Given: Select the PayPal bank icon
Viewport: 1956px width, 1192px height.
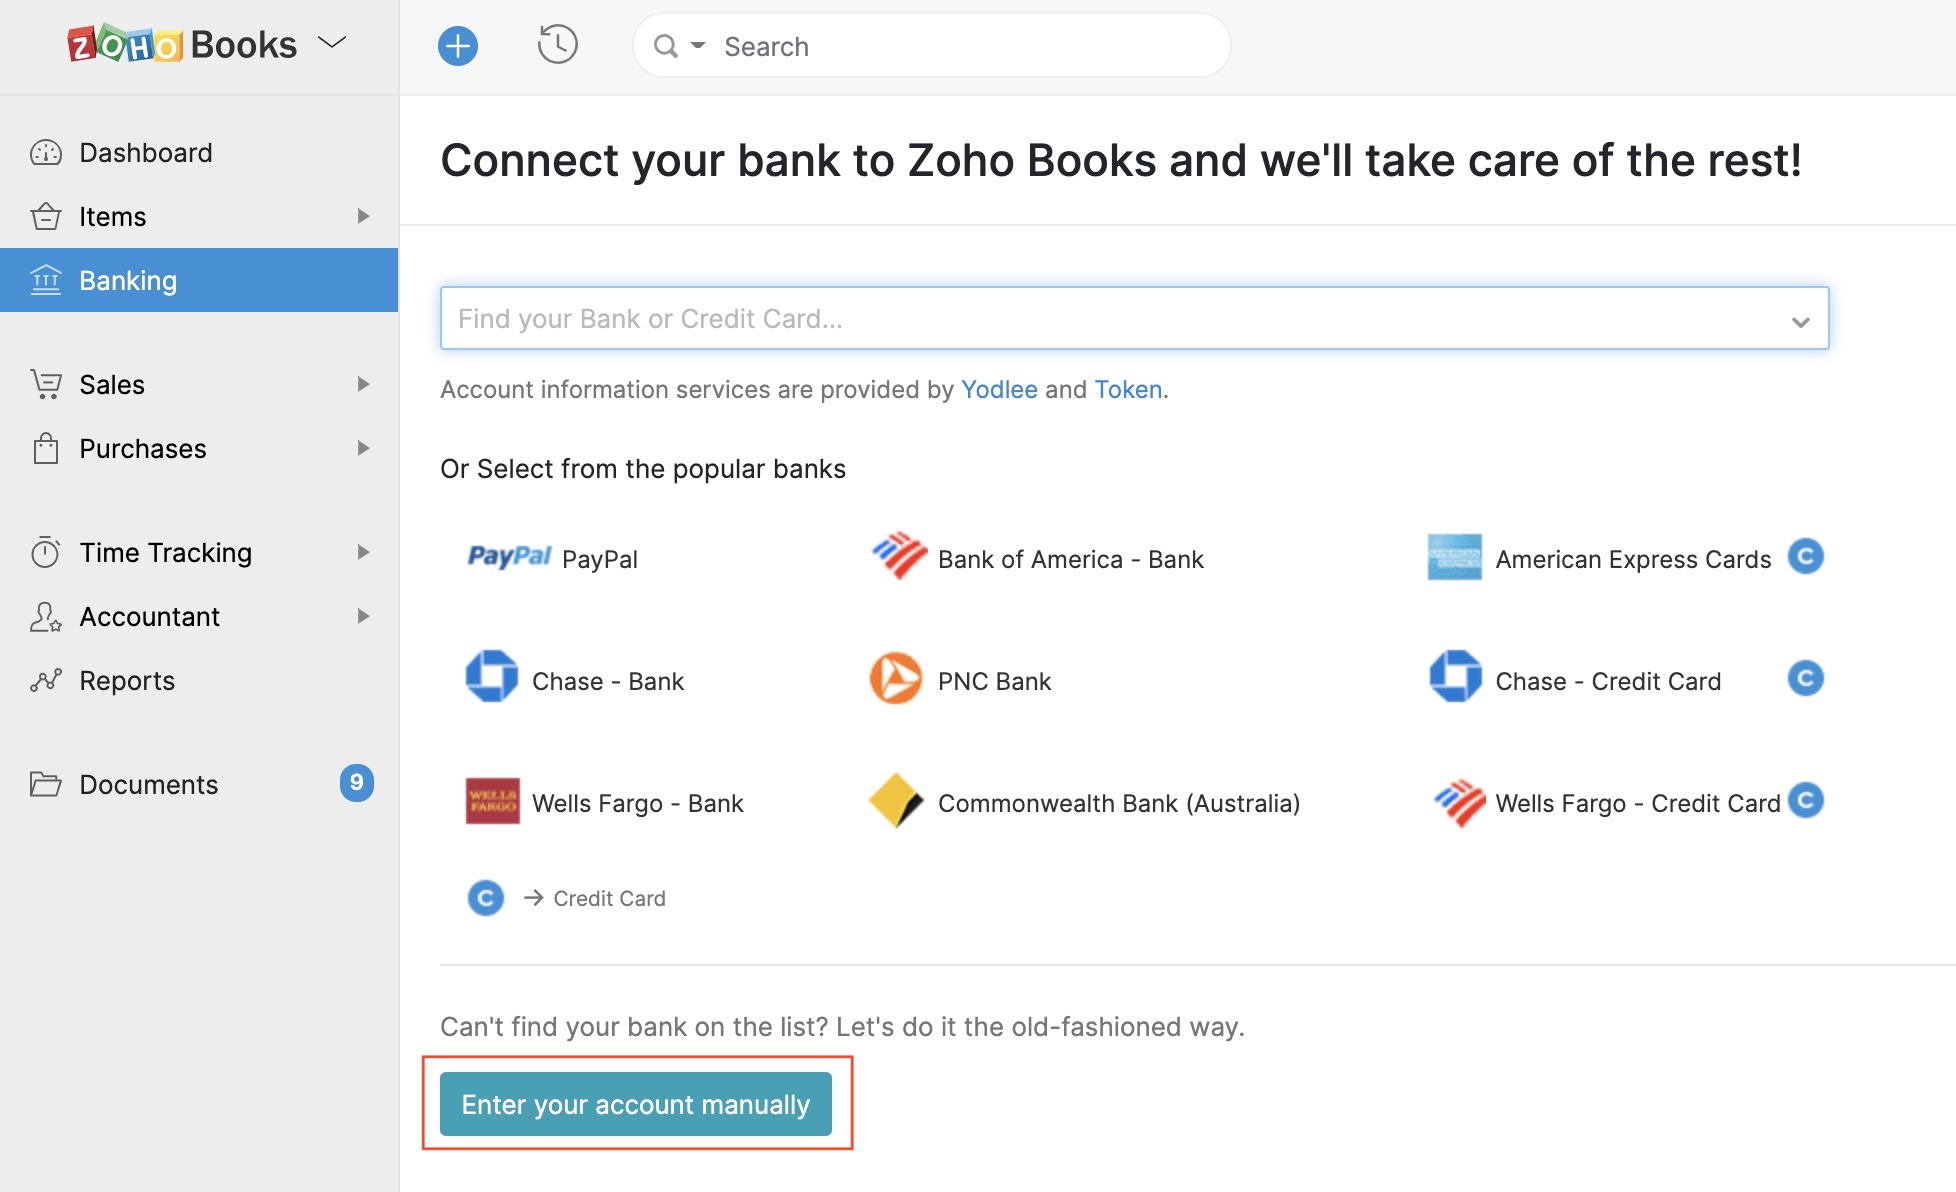Looking at the screenshot, I should 509,557.
